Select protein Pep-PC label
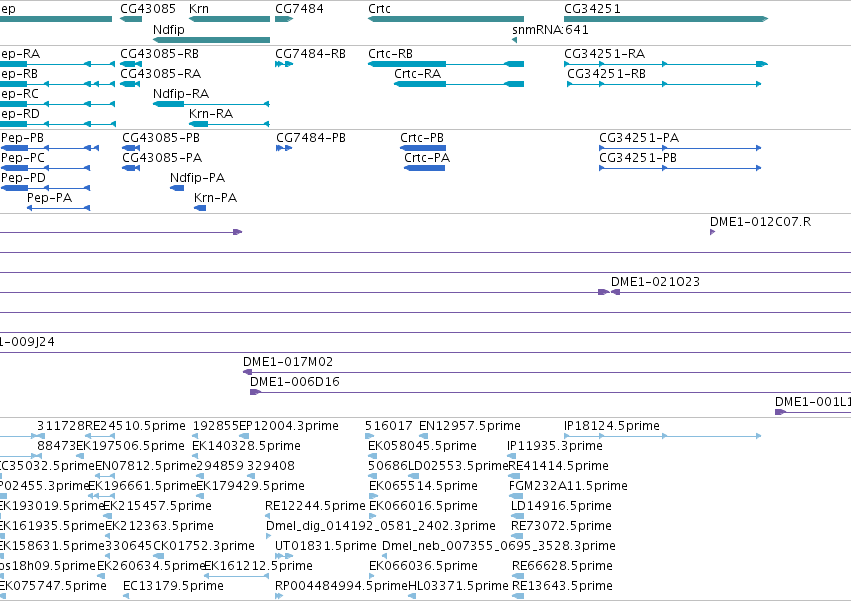This screenshot has width=851, height=601. 23,157
